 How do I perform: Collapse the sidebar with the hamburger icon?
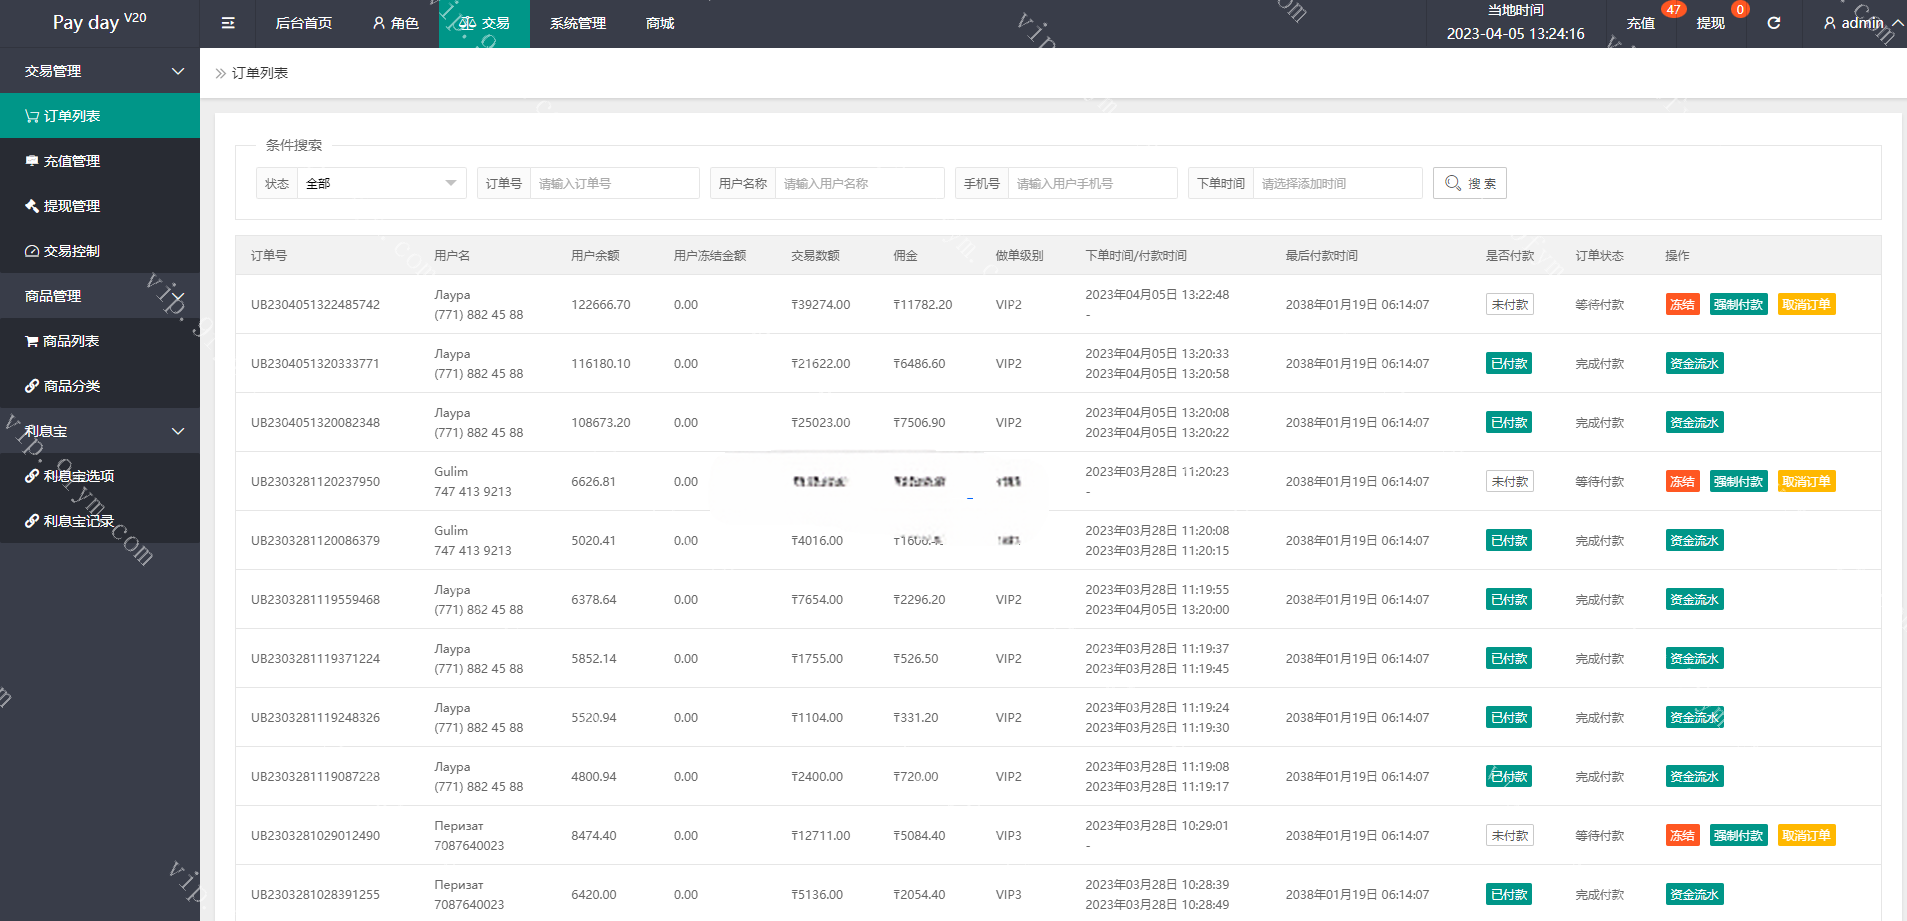pos(228,23)
